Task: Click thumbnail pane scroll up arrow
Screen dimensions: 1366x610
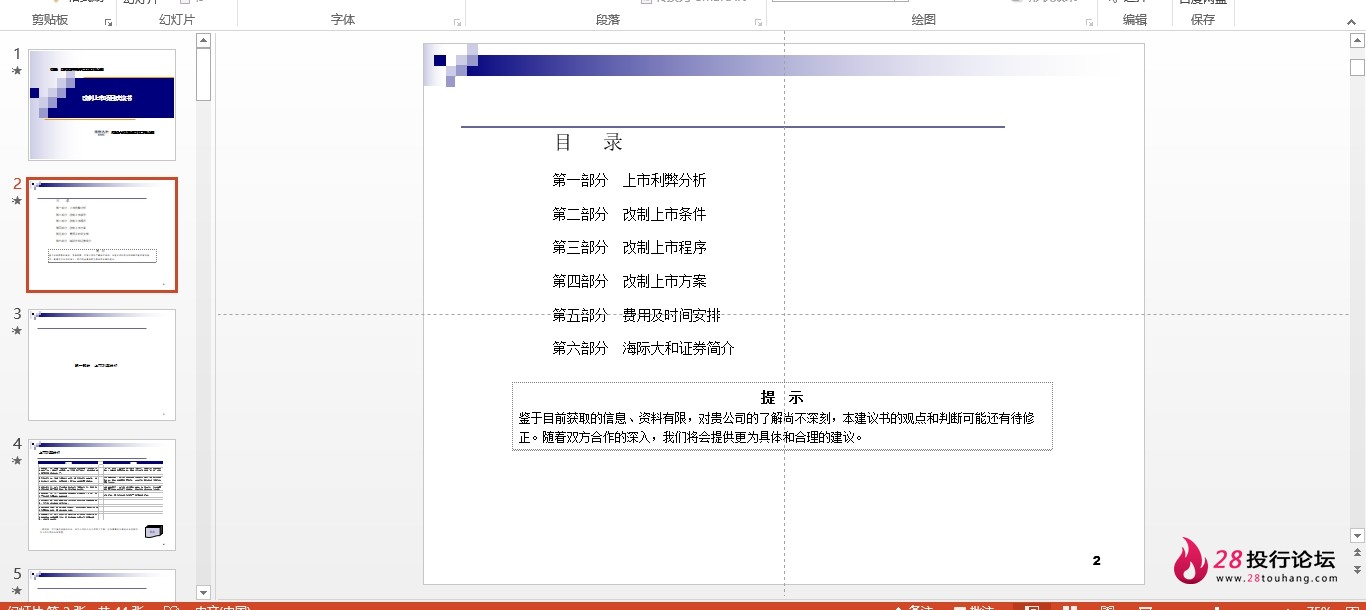Action: click(x=204, y=41)
